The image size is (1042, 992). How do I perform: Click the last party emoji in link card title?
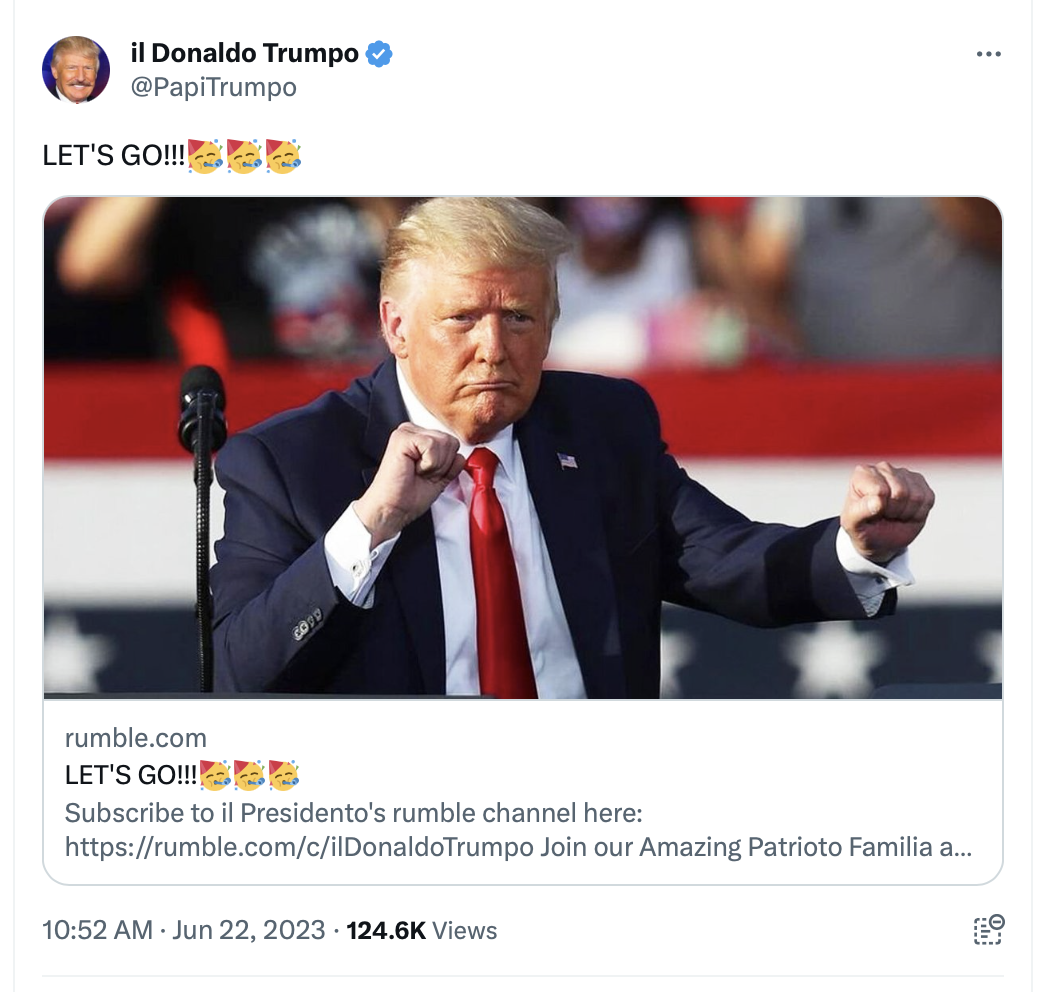284,775
